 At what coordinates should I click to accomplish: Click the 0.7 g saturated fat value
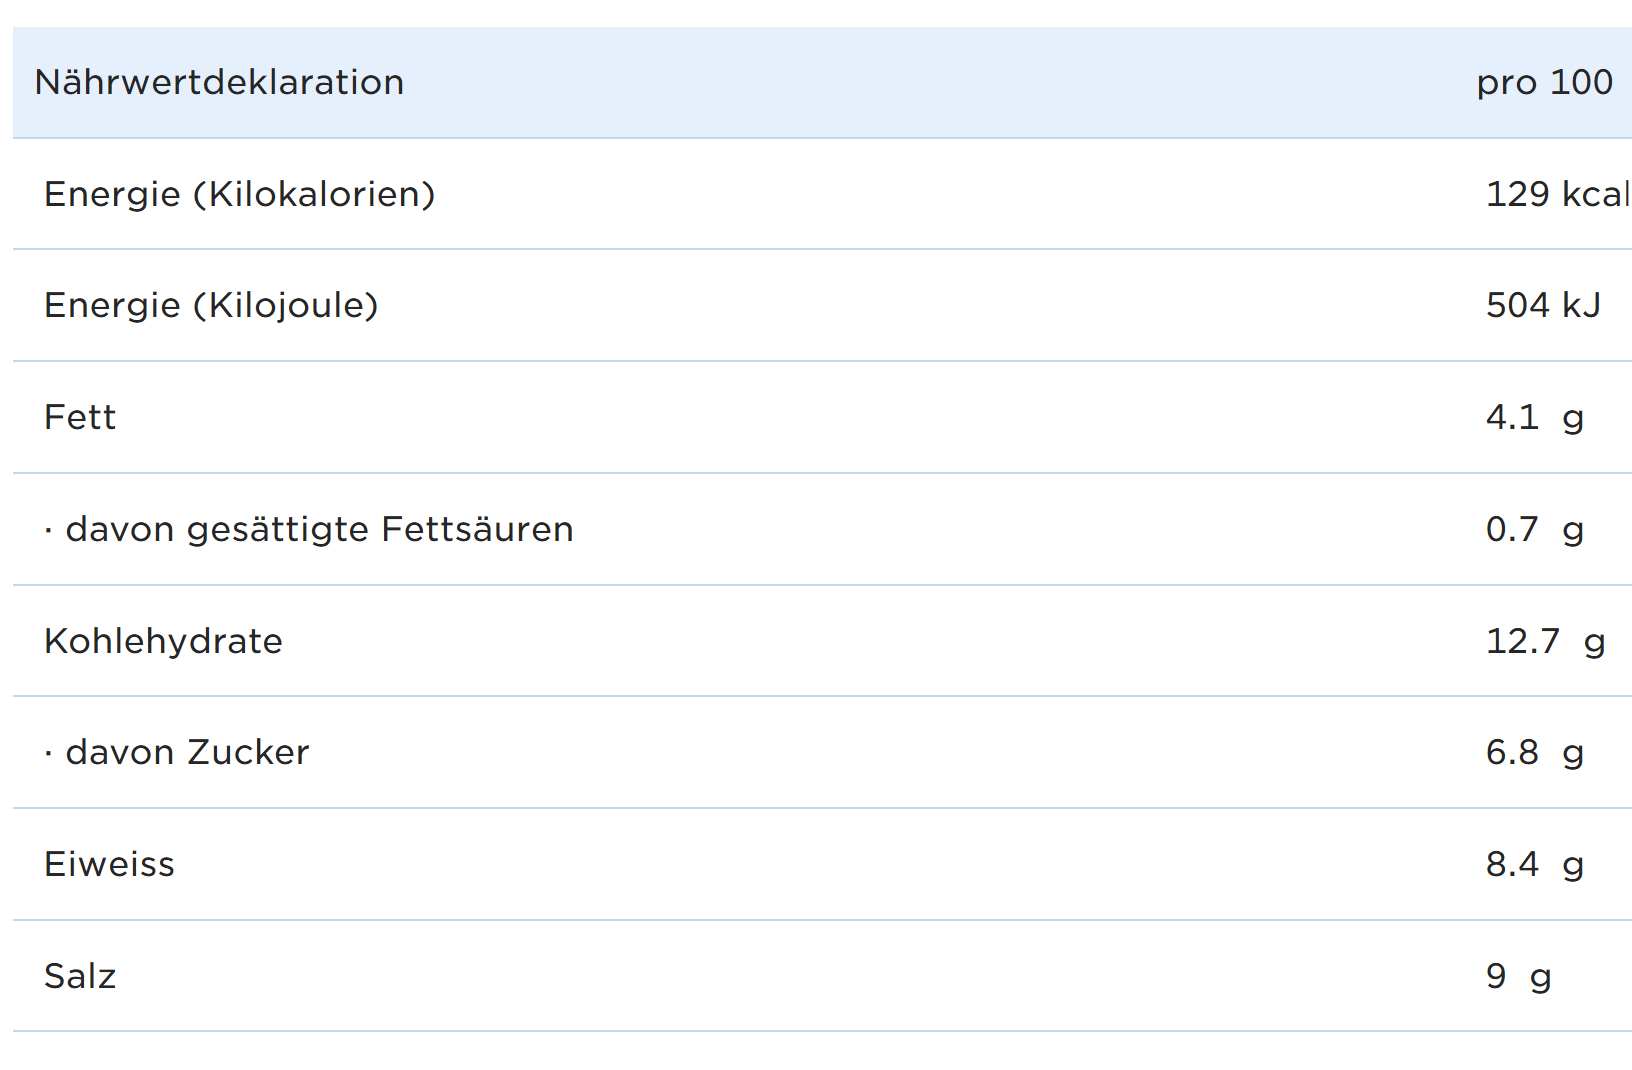(x=1534, y=529)
